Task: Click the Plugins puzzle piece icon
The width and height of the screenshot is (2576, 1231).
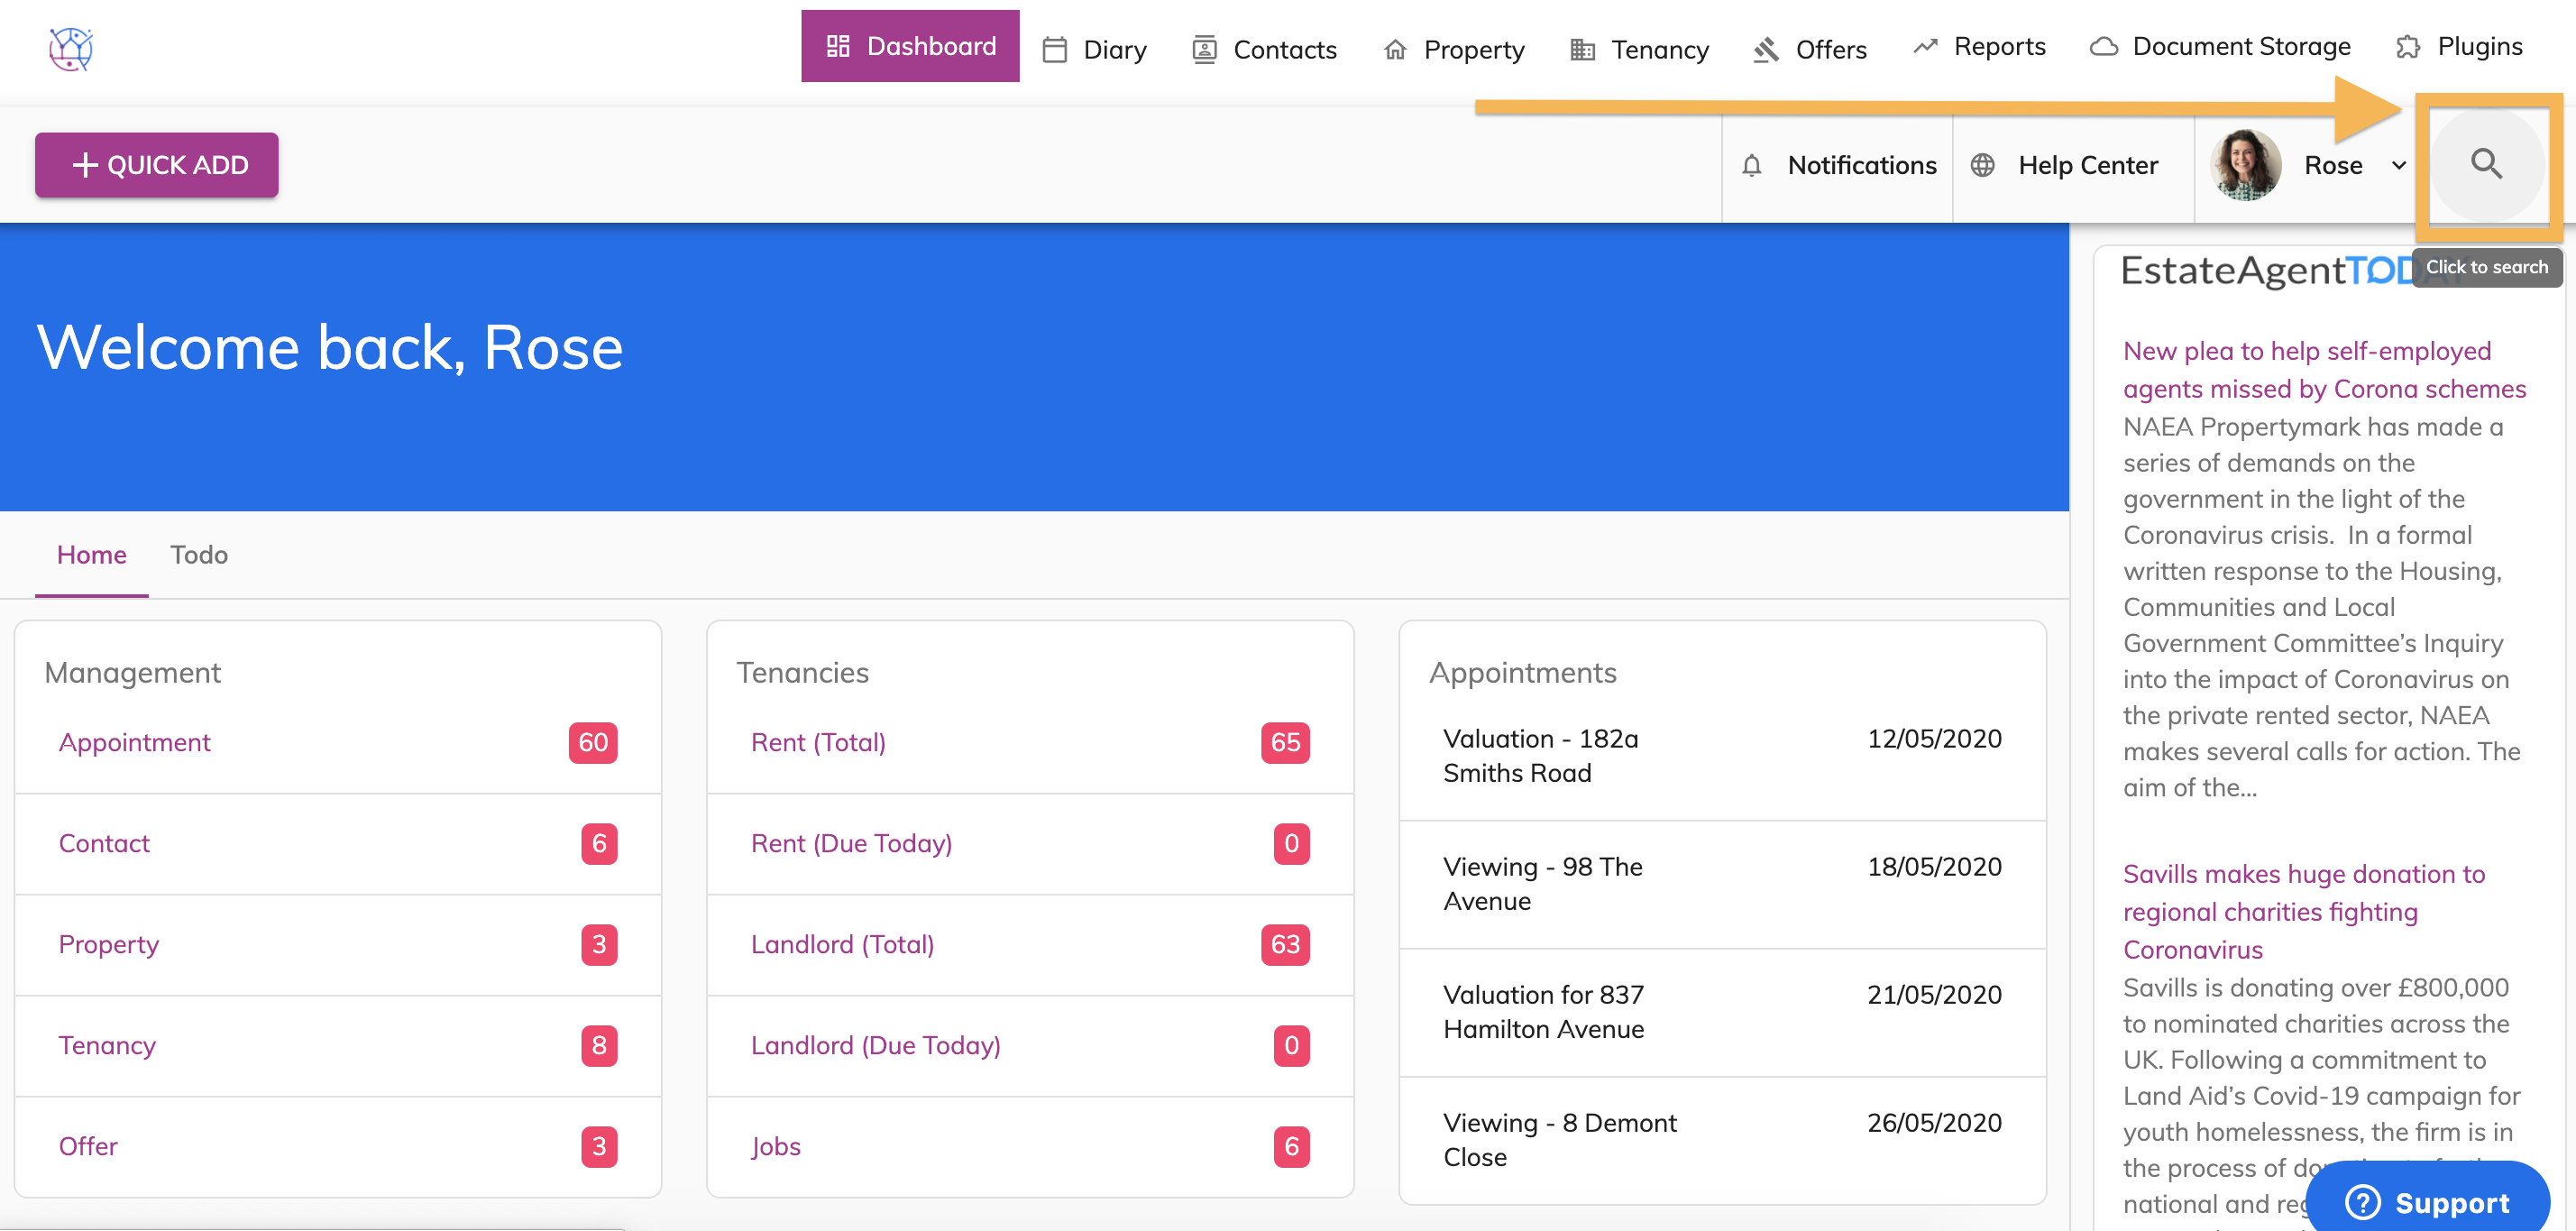Action: click(2408, 47)
